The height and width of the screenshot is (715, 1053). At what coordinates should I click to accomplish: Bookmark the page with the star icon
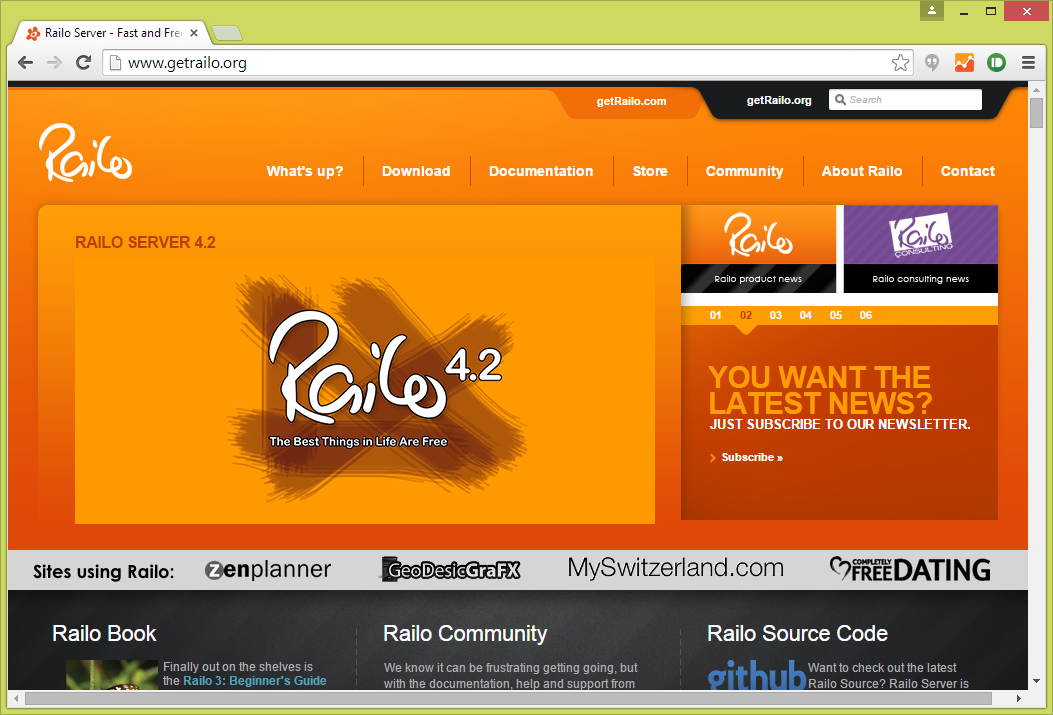tap(899, 62)
